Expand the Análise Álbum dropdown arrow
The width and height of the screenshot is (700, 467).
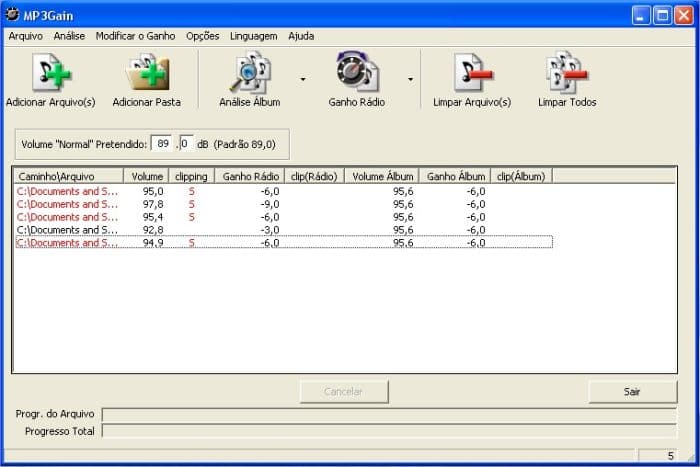coord(303,79)
